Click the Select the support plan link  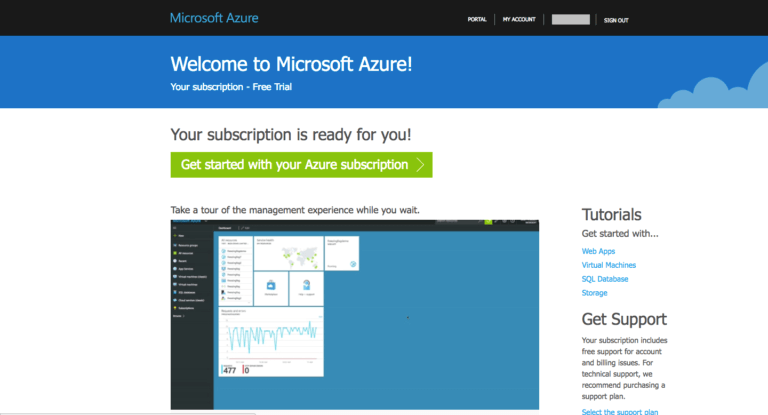620,412
